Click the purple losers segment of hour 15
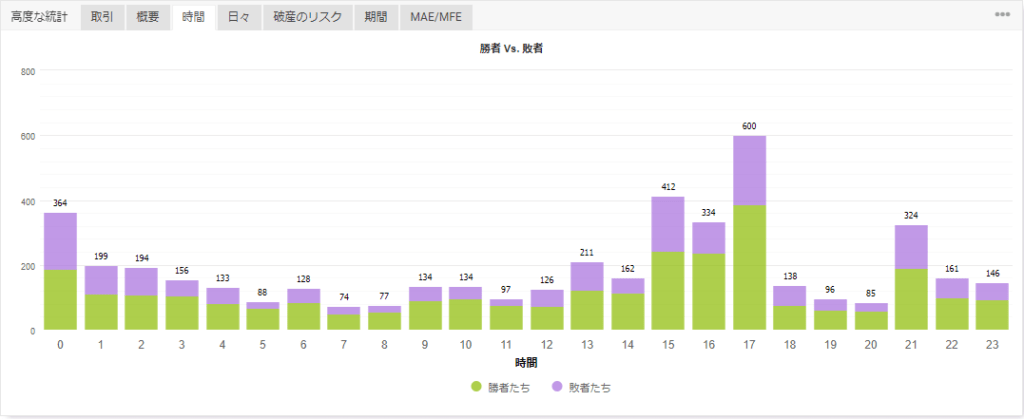Image resolution: width=1024 pixels, height=419 pixels. click(668, 224)
